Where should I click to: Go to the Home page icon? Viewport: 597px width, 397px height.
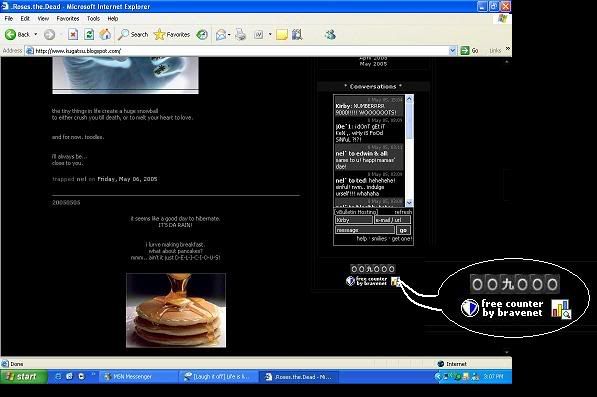pos(105,35)
